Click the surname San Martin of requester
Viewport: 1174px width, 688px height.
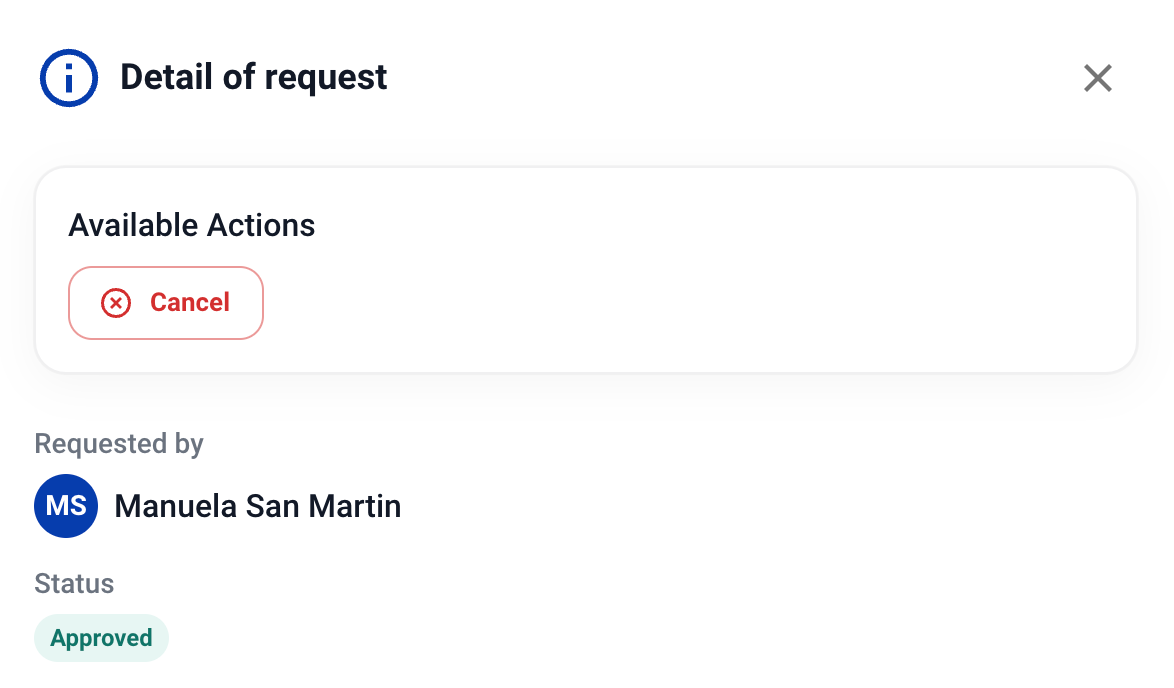(x=323, y=506)
